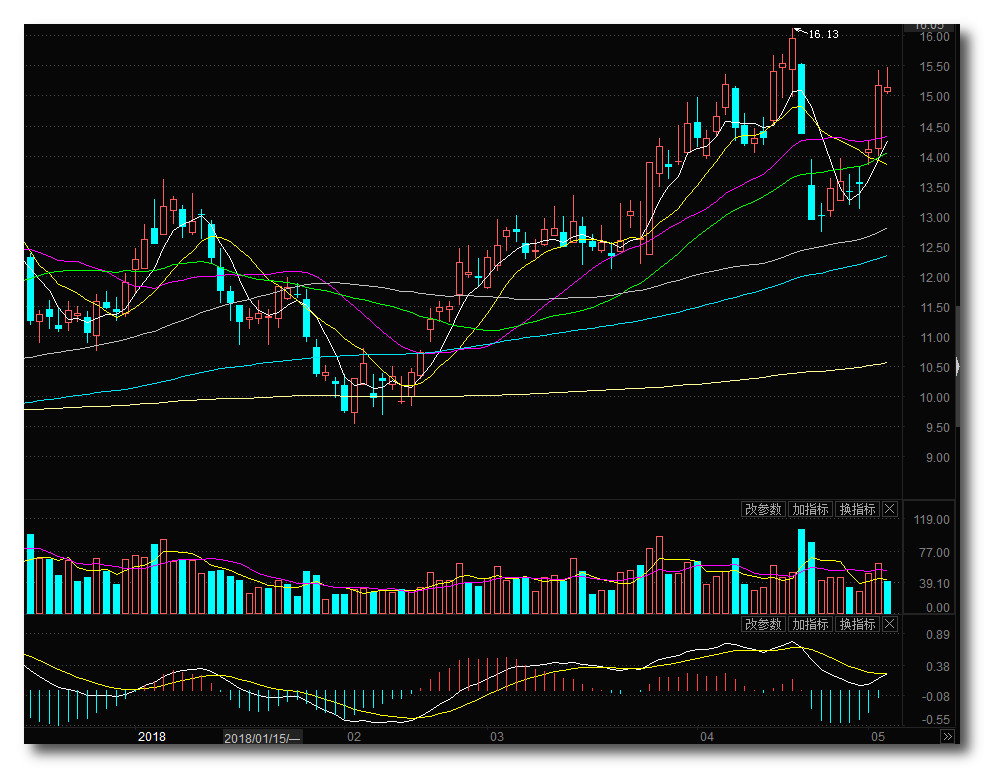Click 加指标 in the volume panel
Screen dimensions: 984x768
click(810, 509)
